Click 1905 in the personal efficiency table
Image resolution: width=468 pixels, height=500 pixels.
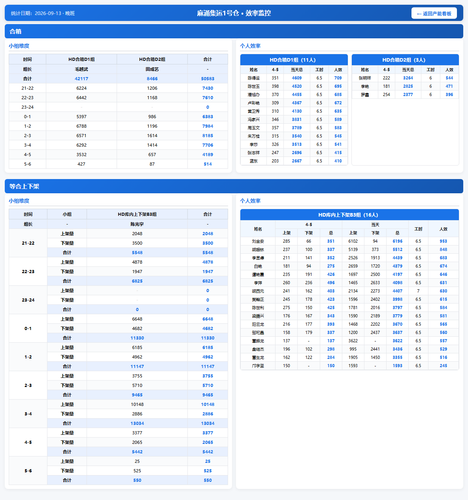tap(353, 357)
